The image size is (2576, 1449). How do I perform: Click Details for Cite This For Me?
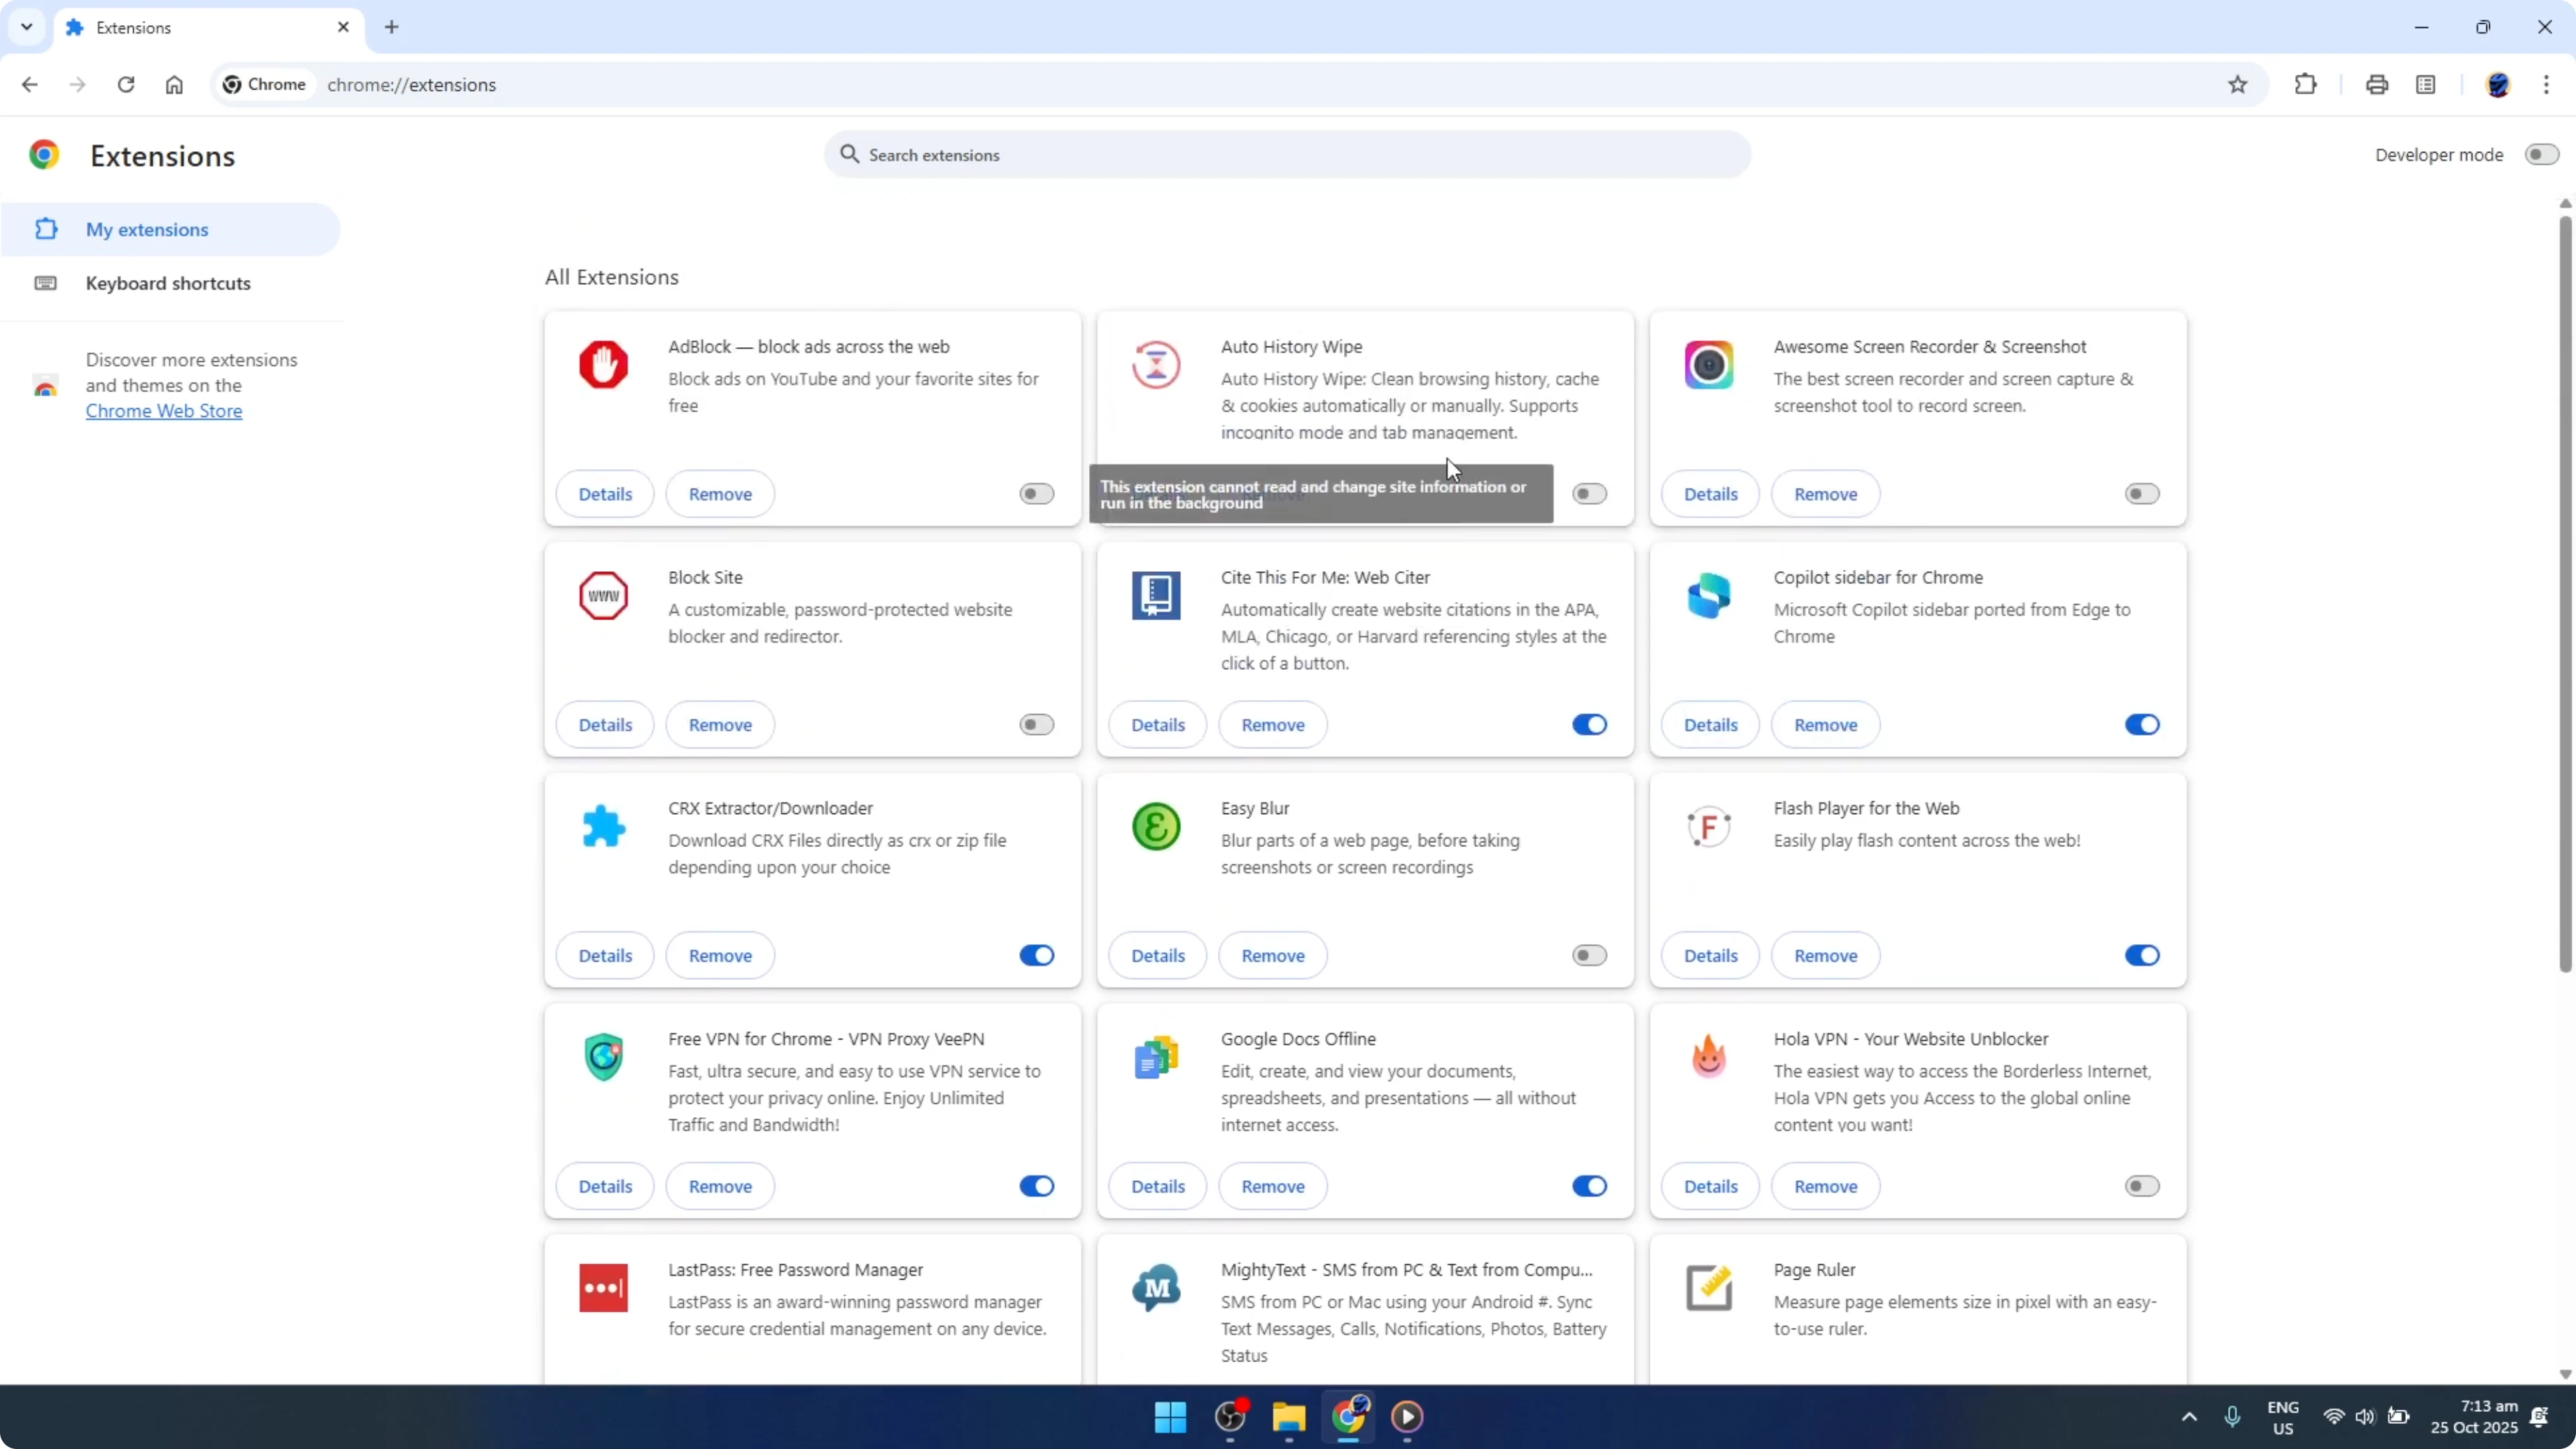(1157, 724)
